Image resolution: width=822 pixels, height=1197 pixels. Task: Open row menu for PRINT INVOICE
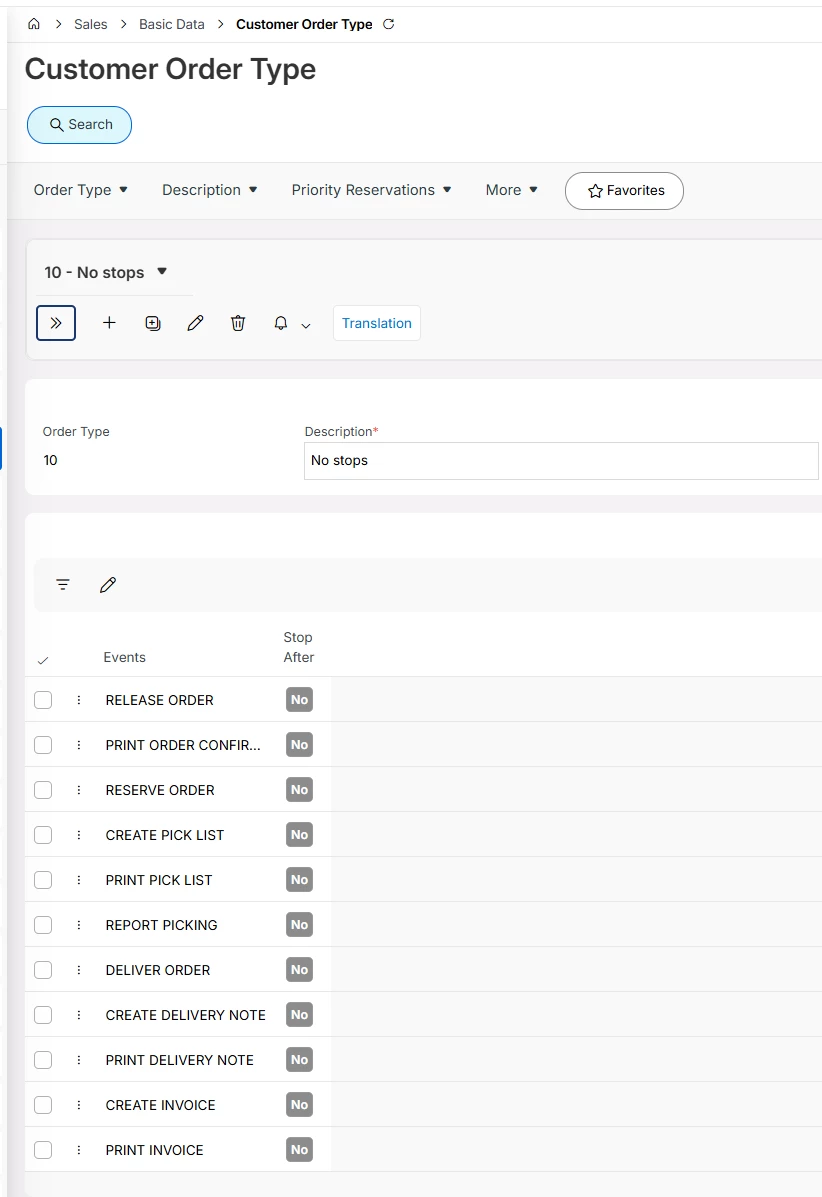pyautogui.click(x=79, y=1150)
